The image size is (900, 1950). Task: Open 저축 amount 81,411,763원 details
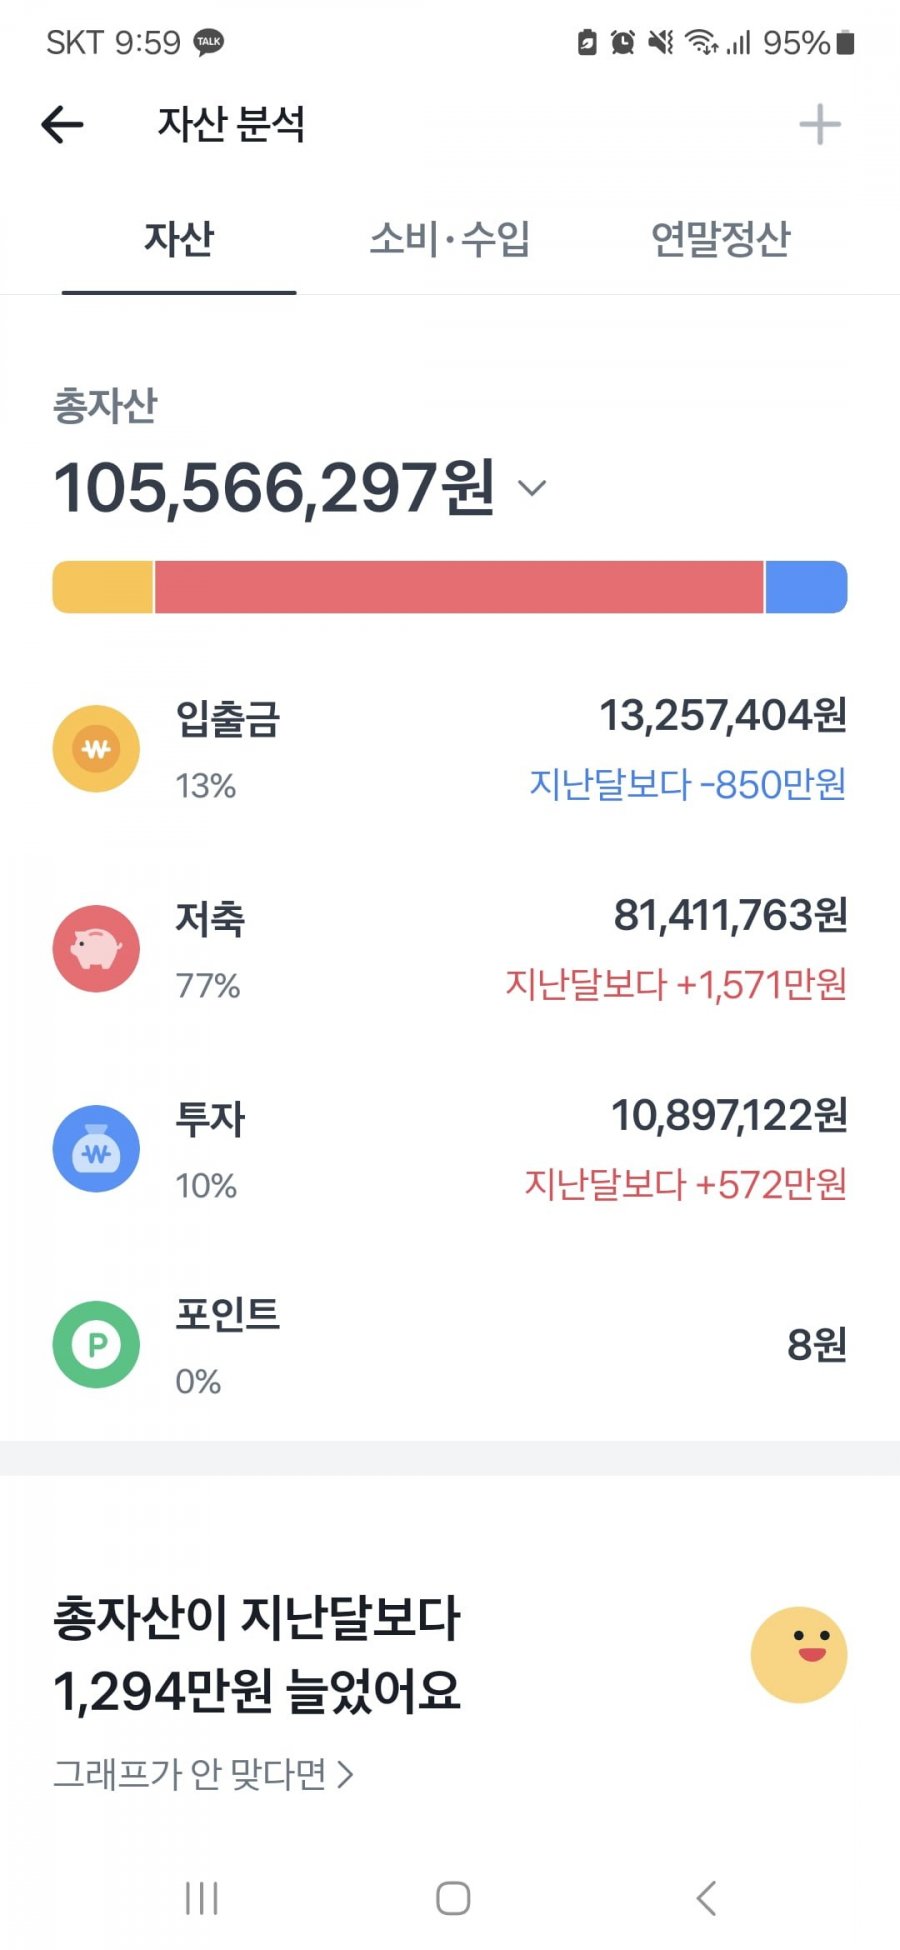click(730, 915)
